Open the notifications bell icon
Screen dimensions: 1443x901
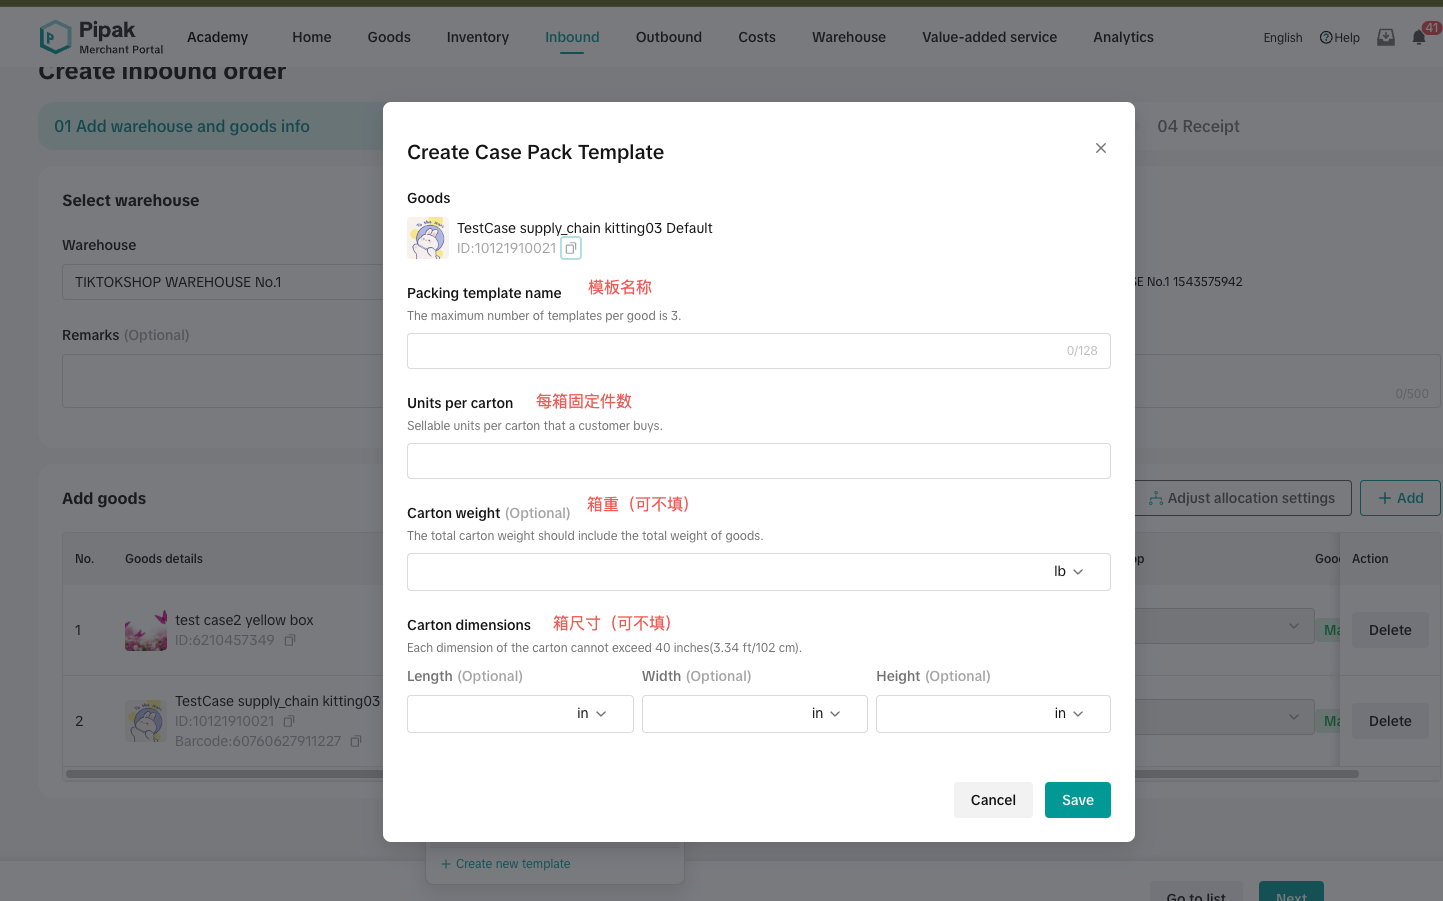[1418, 38]
